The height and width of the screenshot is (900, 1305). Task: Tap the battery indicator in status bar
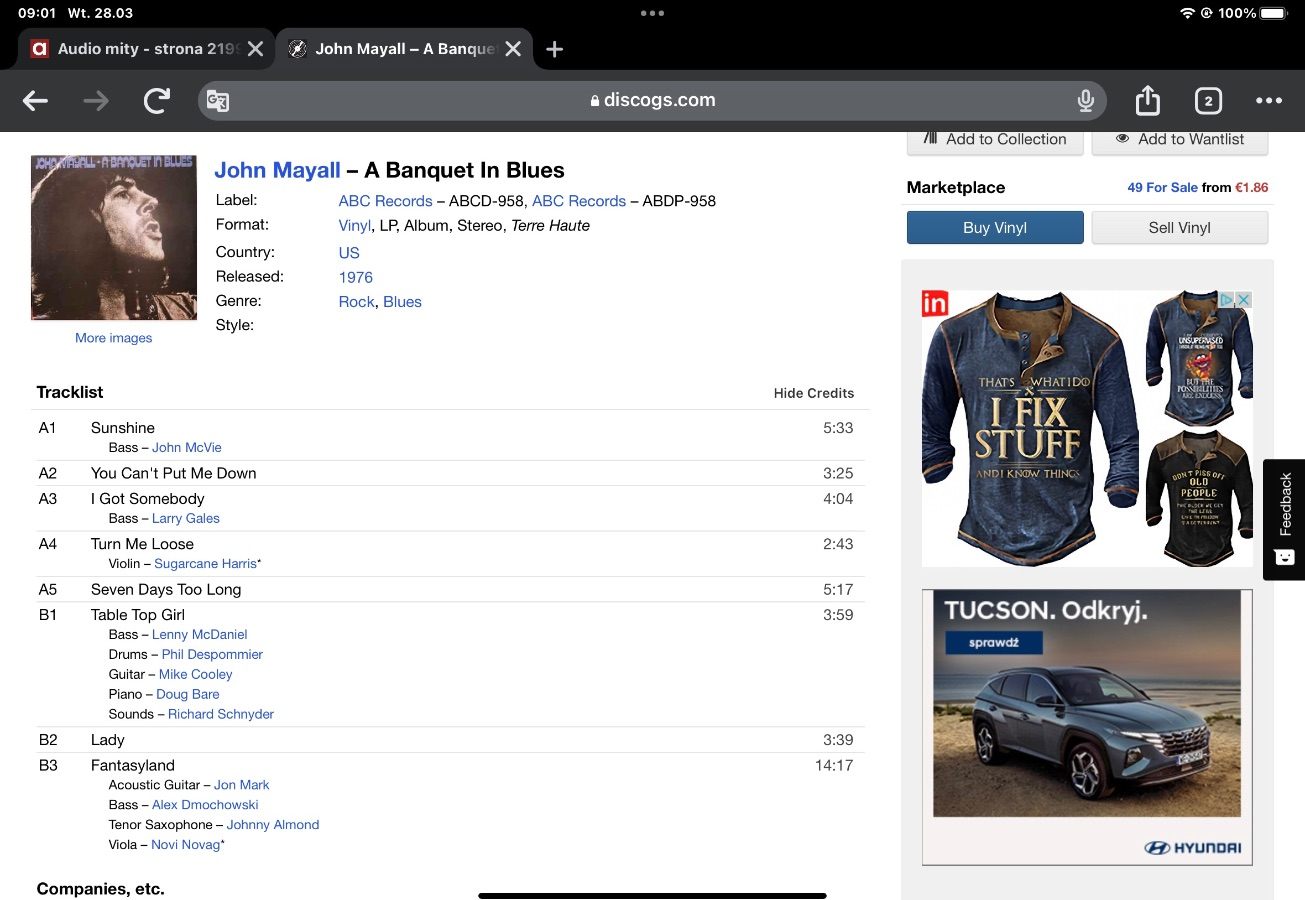click(x=1274, y=13)
